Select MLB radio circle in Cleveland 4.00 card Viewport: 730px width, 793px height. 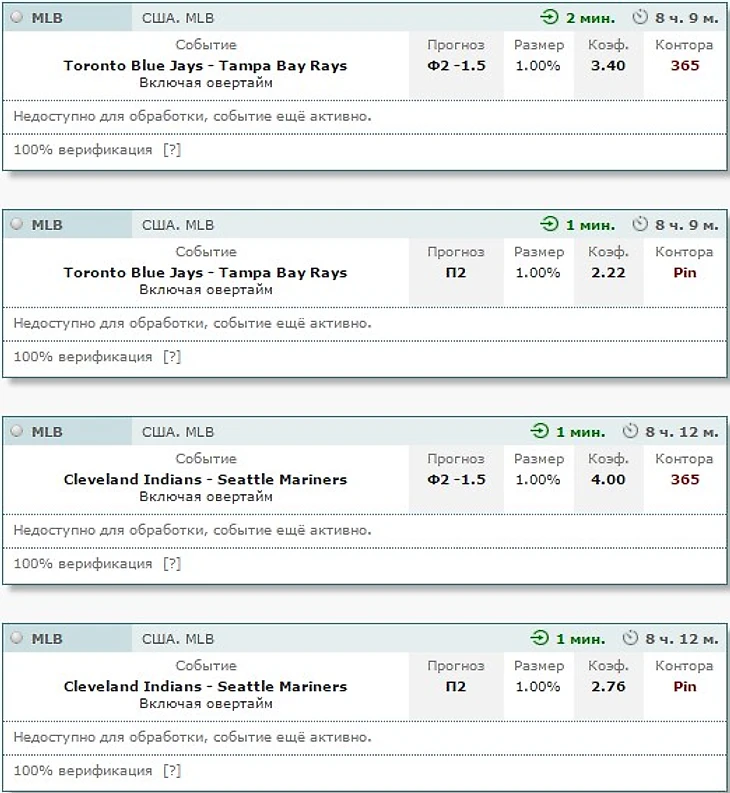pos(16,432)
